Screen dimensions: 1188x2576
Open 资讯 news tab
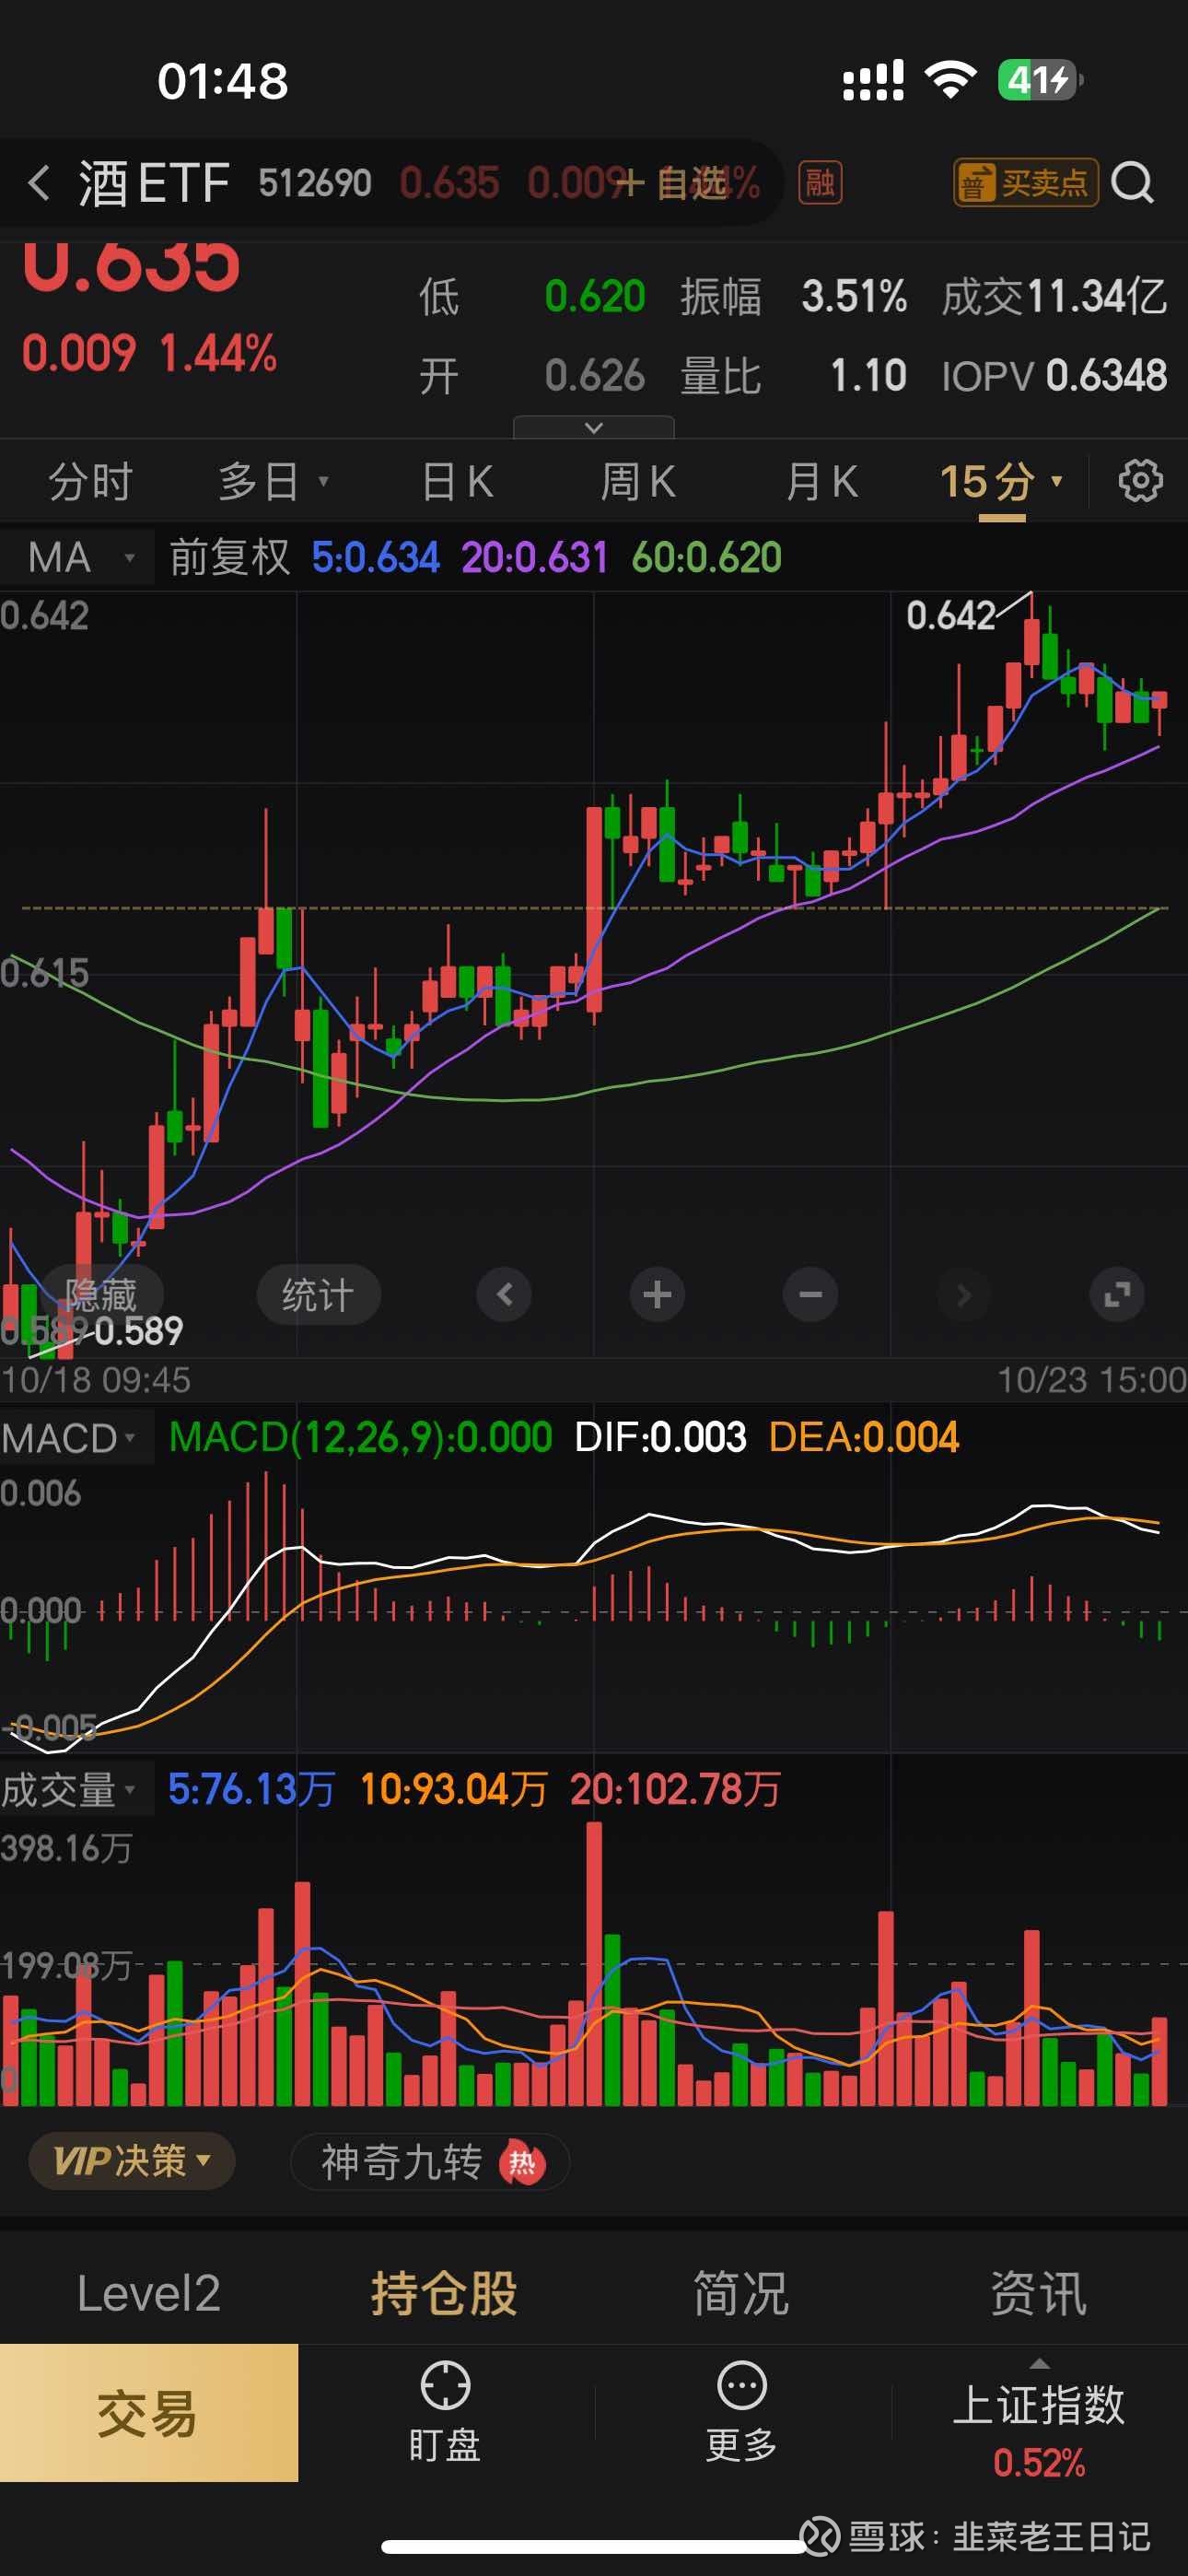pyautogui.click(x=1038, y=2293)
